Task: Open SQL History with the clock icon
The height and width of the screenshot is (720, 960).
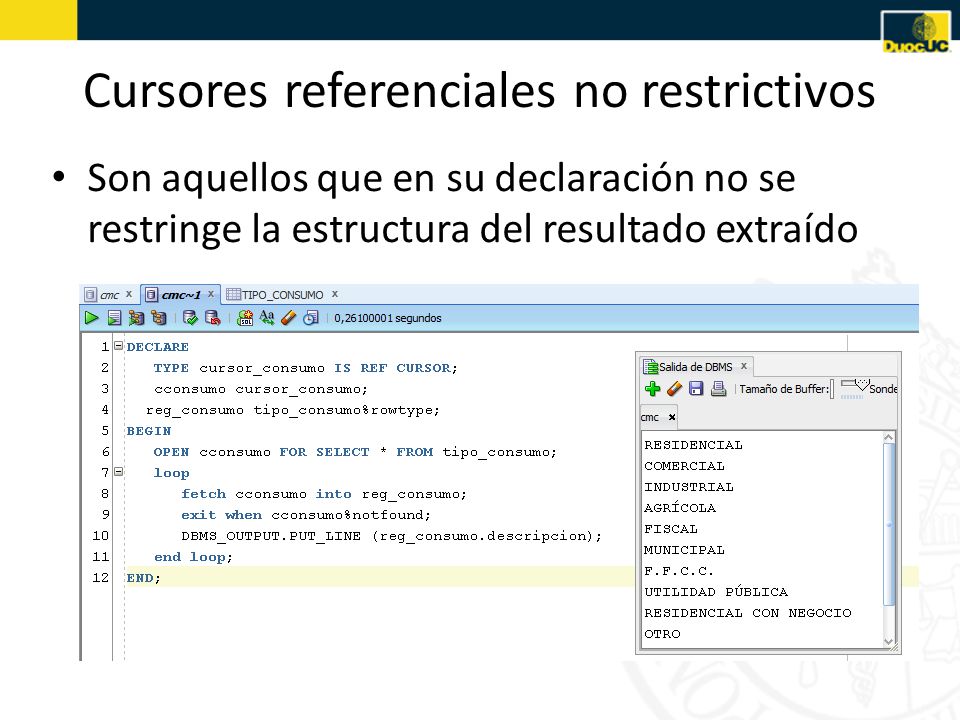Action: 311,318
